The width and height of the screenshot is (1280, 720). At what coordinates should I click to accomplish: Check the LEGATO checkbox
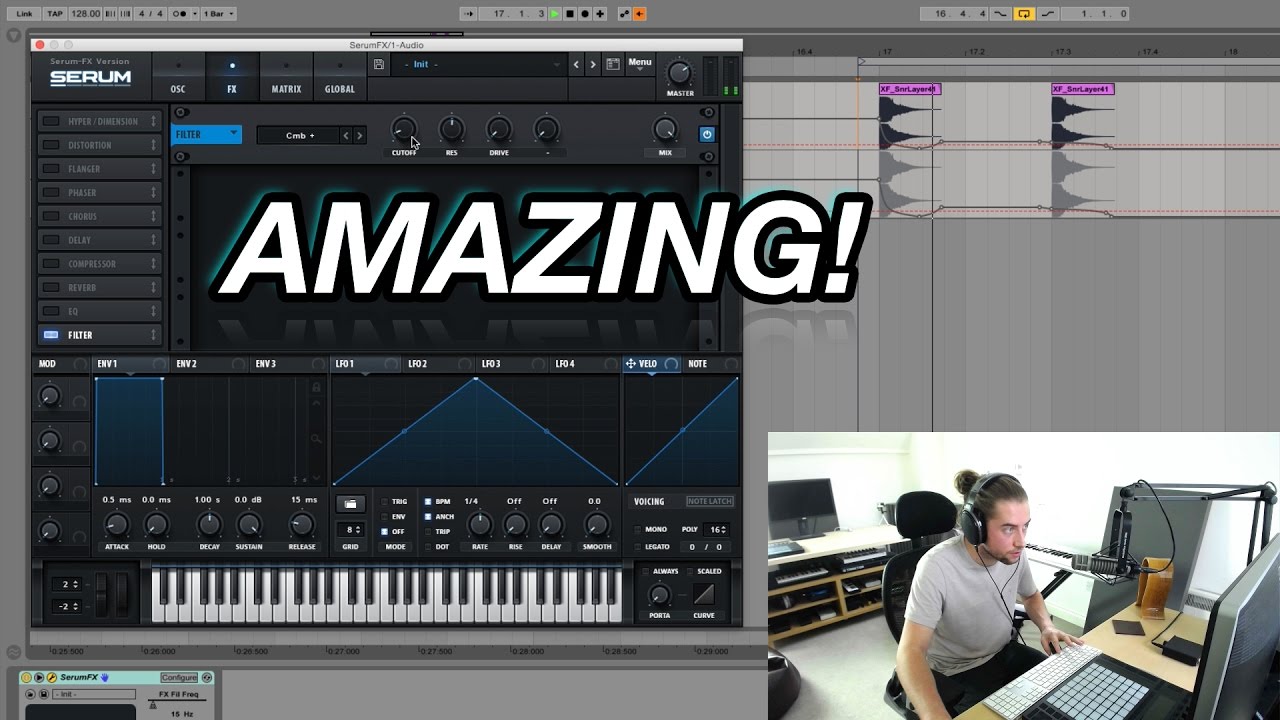tap(638, 547)
